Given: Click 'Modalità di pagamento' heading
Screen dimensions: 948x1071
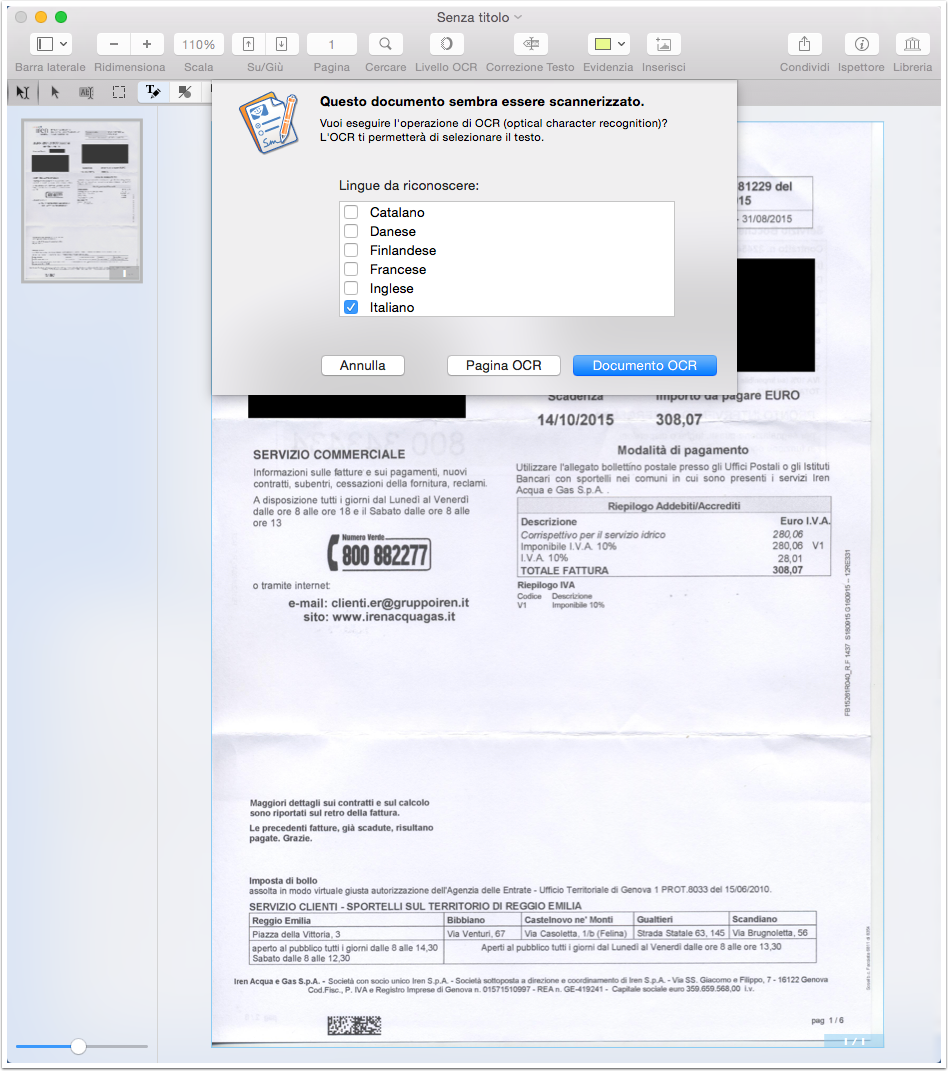Looking at the screenshot, I should point(683,450).
